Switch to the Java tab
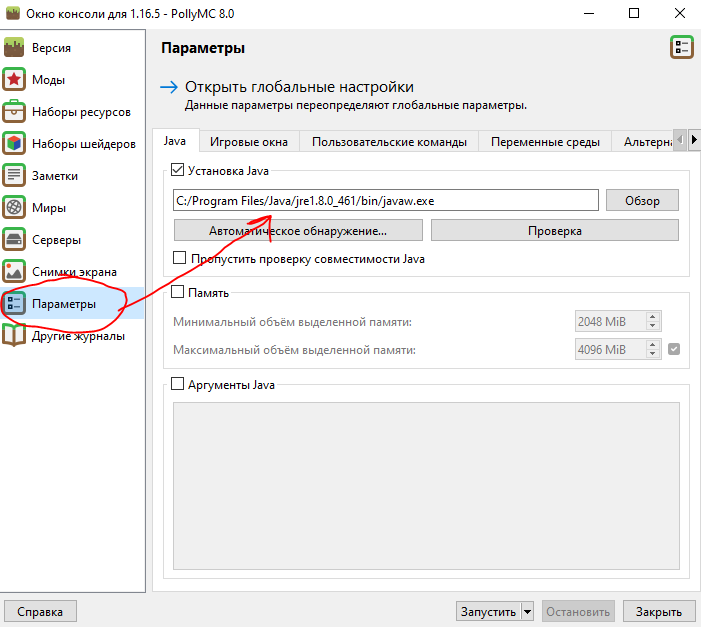 coord(175,141)
